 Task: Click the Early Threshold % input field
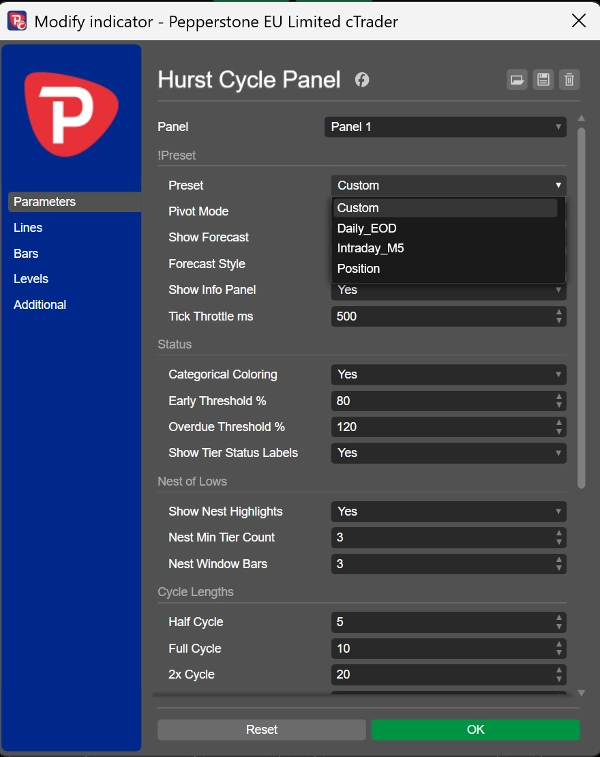448,401
